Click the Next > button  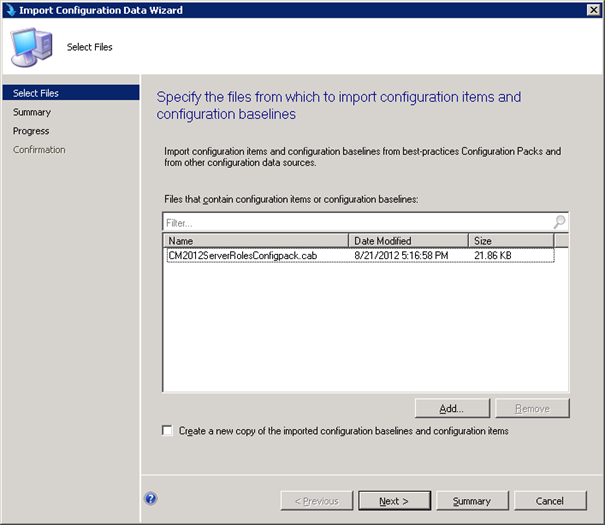(394, 501)
